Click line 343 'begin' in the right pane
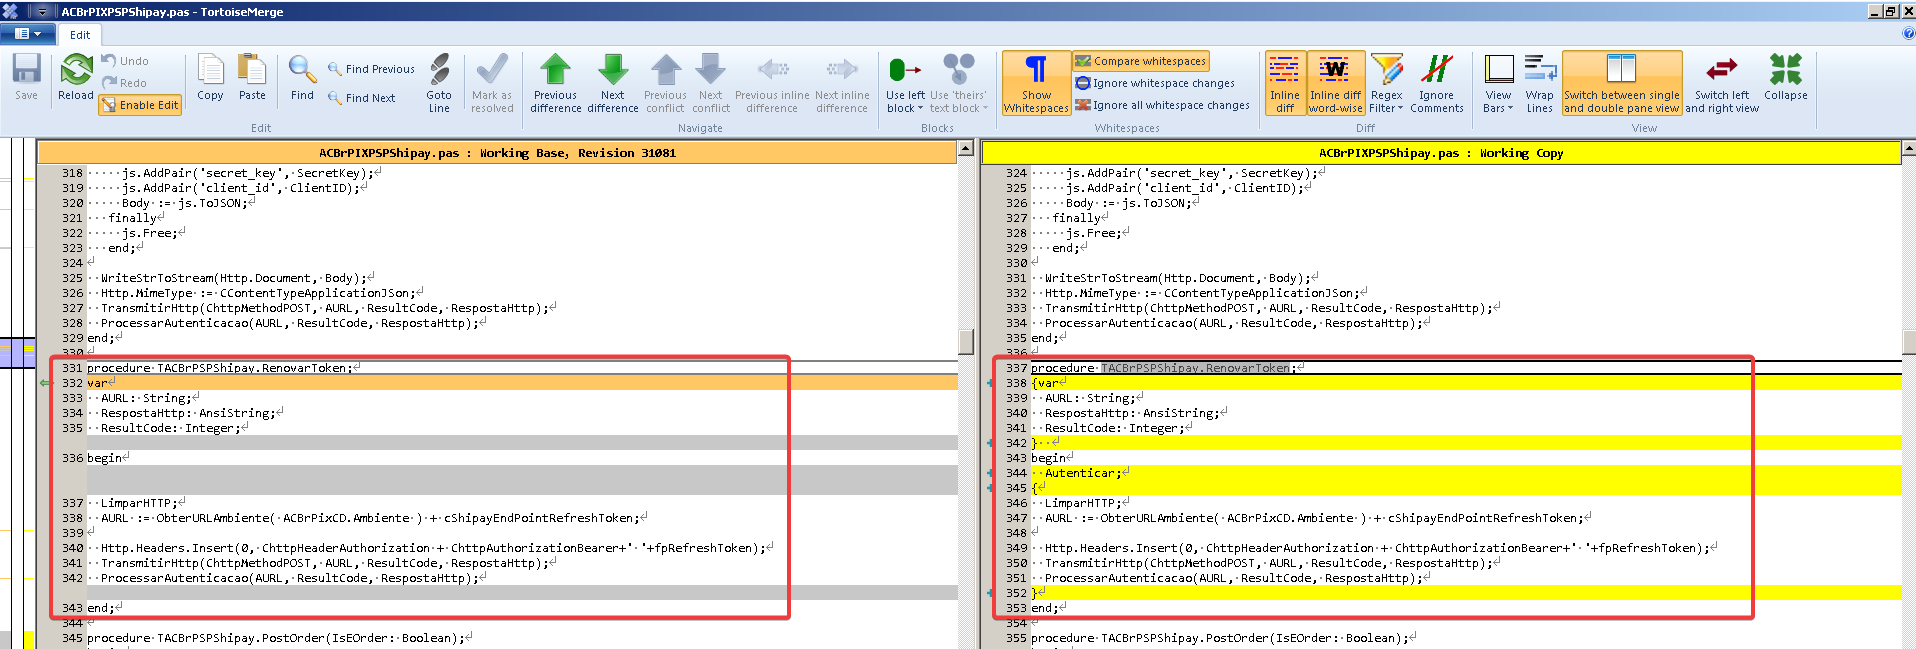 [x=1465, y=458]
